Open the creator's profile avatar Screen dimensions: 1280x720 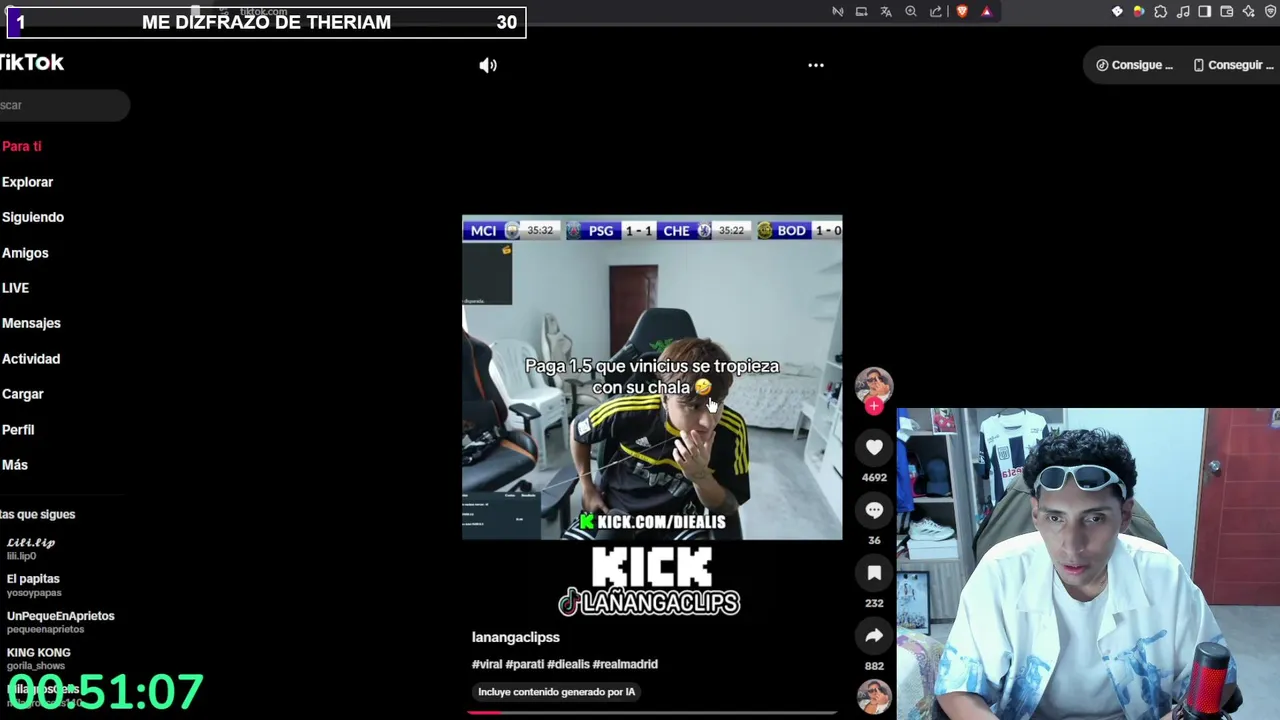pyautogui.click(x=874, y=385)
